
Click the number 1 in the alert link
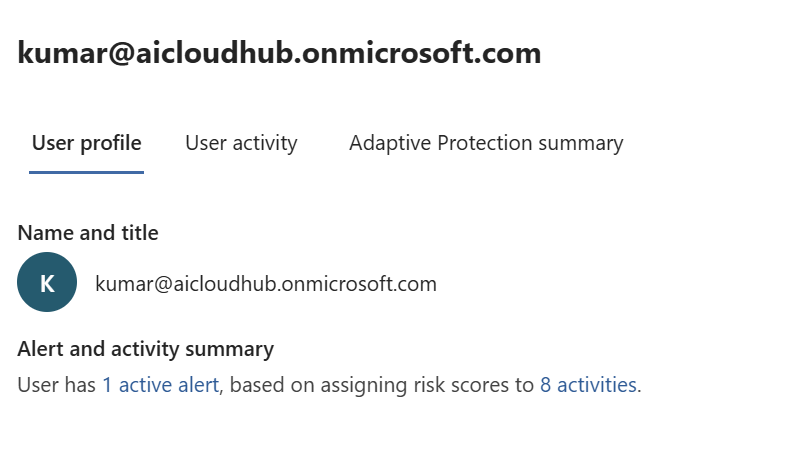(107, 384)
